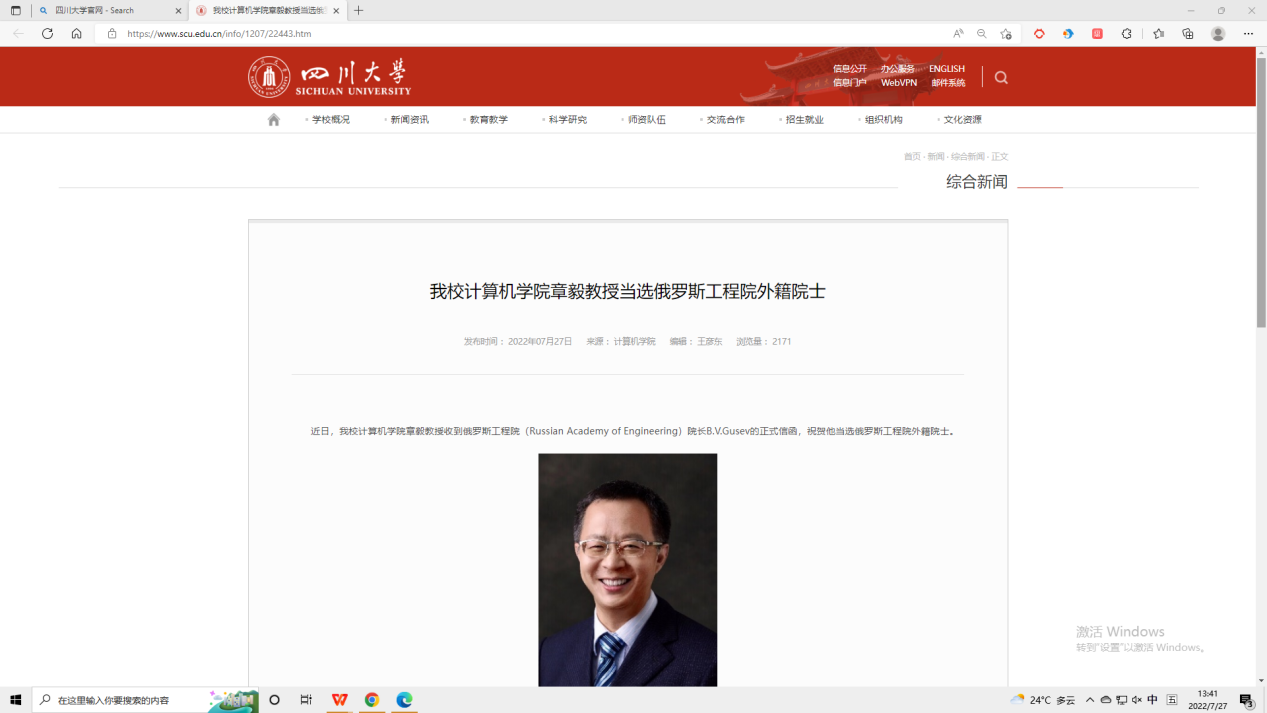Viewport: 1267px width, 713px height.
Task: Open the site search with the magnifier icon
Action: coord(1000,76)
